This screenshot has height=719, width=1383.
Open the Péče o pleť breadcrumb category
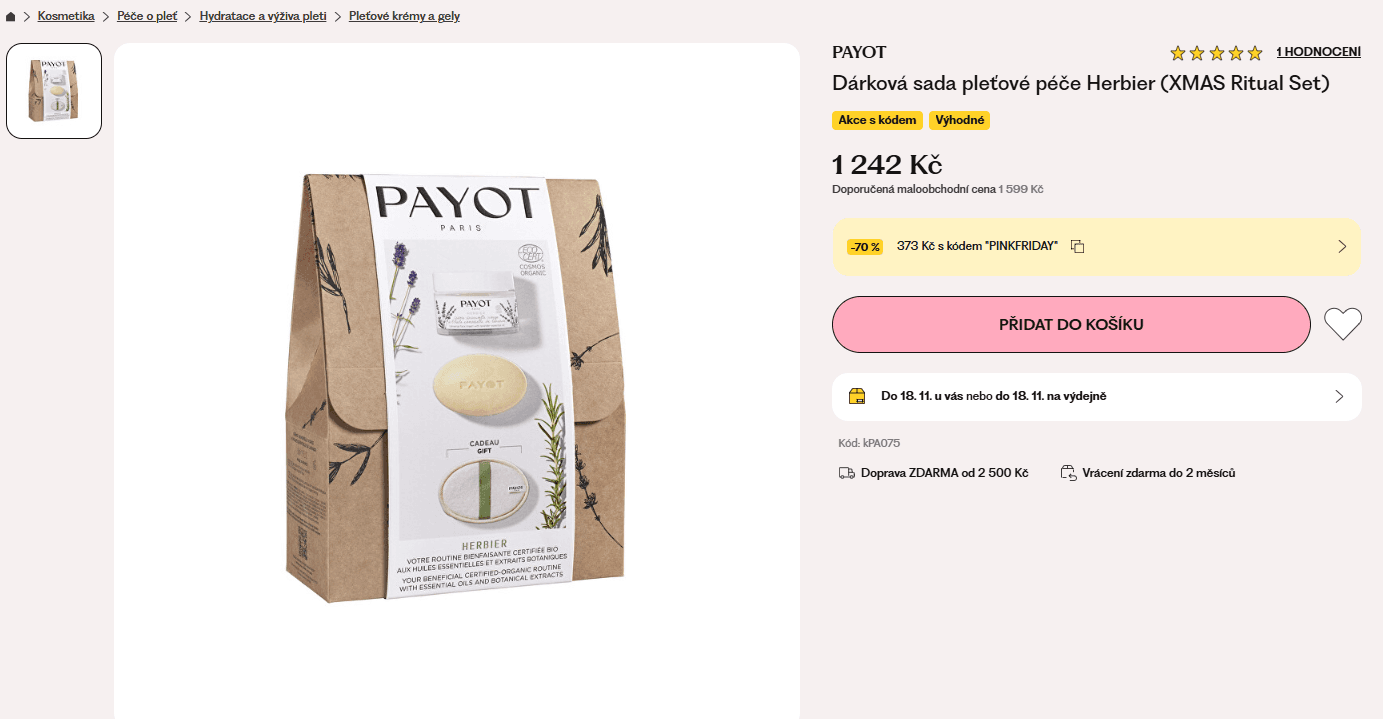click(x=146, y=16)
